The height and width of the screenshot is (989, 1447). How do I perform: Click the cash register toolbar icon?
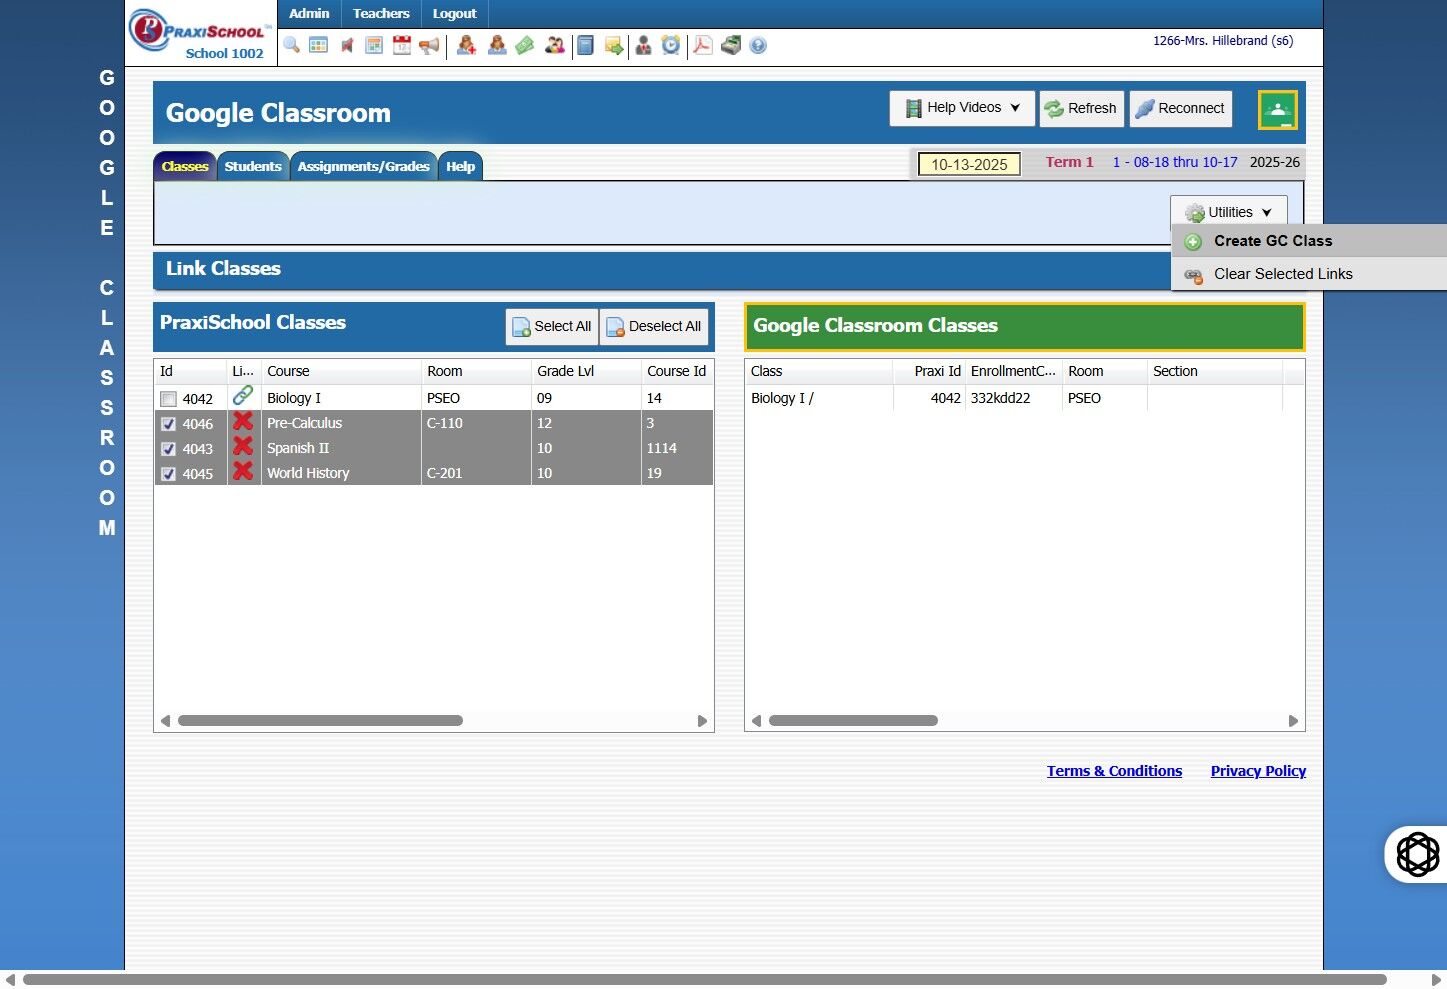(731, 45)
